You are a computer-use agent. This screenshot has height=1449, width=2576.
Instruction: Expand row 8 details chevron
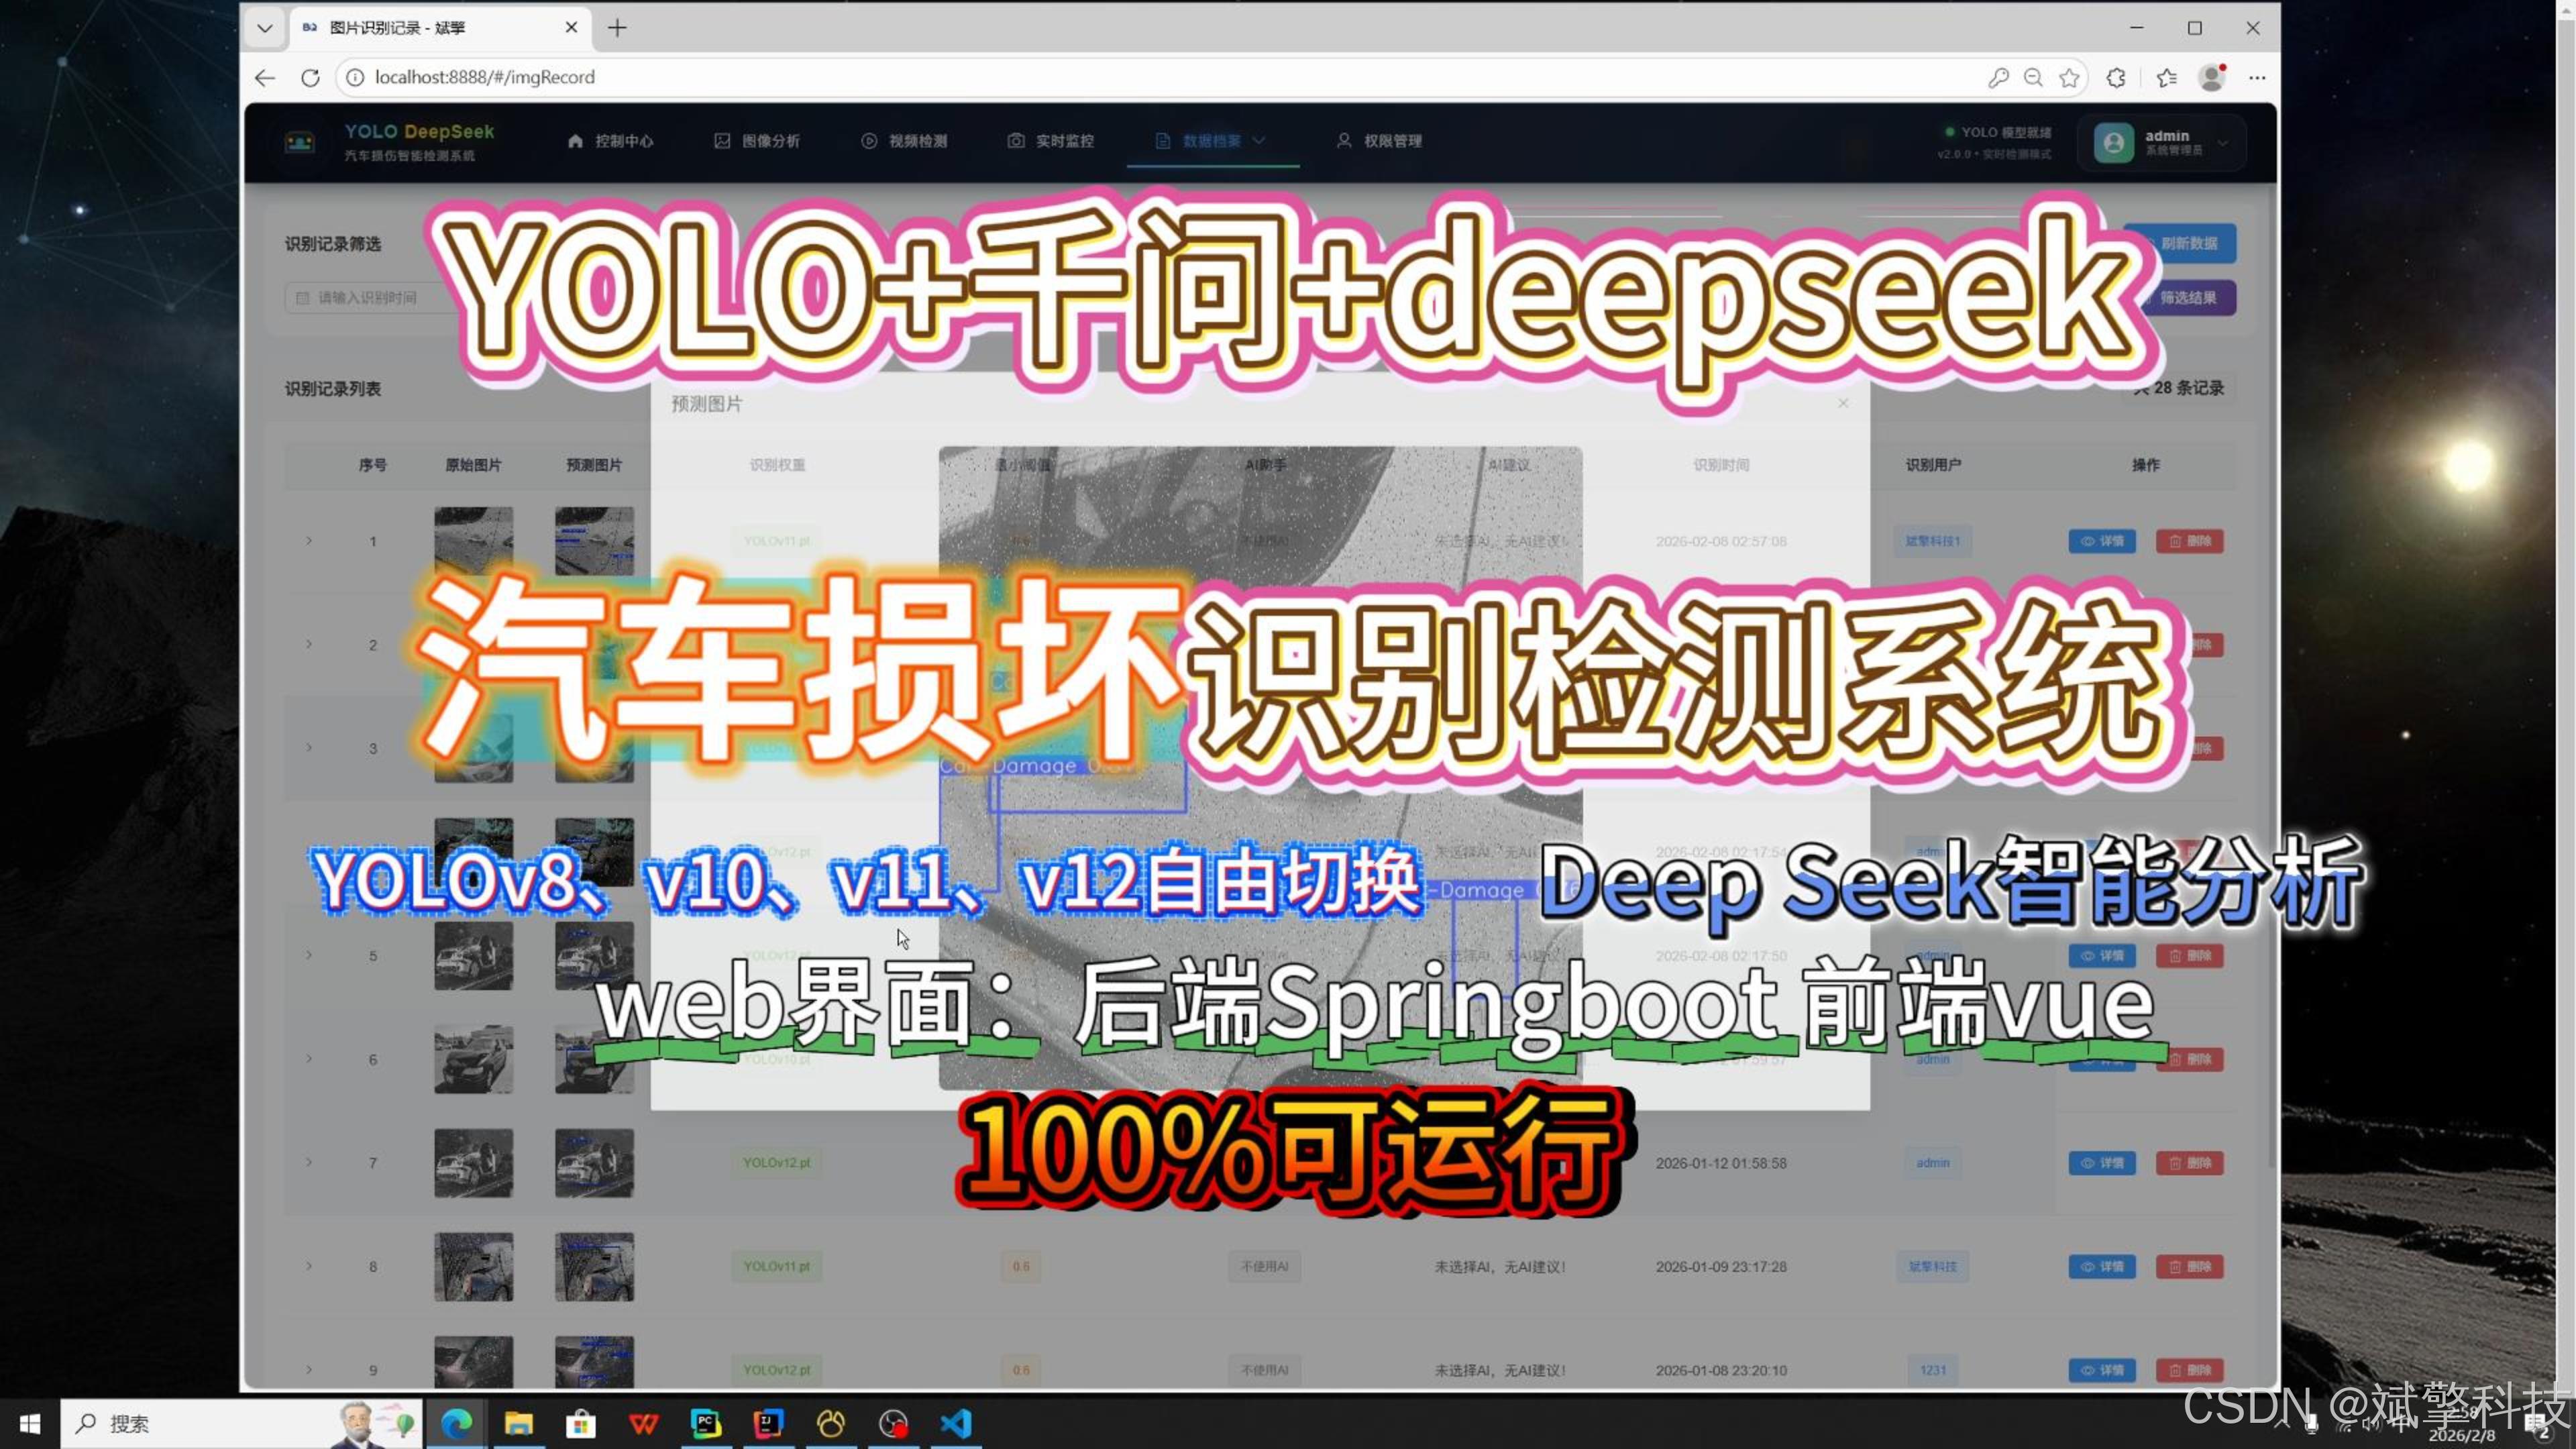pyautogui.click(x=309, y=1266)
